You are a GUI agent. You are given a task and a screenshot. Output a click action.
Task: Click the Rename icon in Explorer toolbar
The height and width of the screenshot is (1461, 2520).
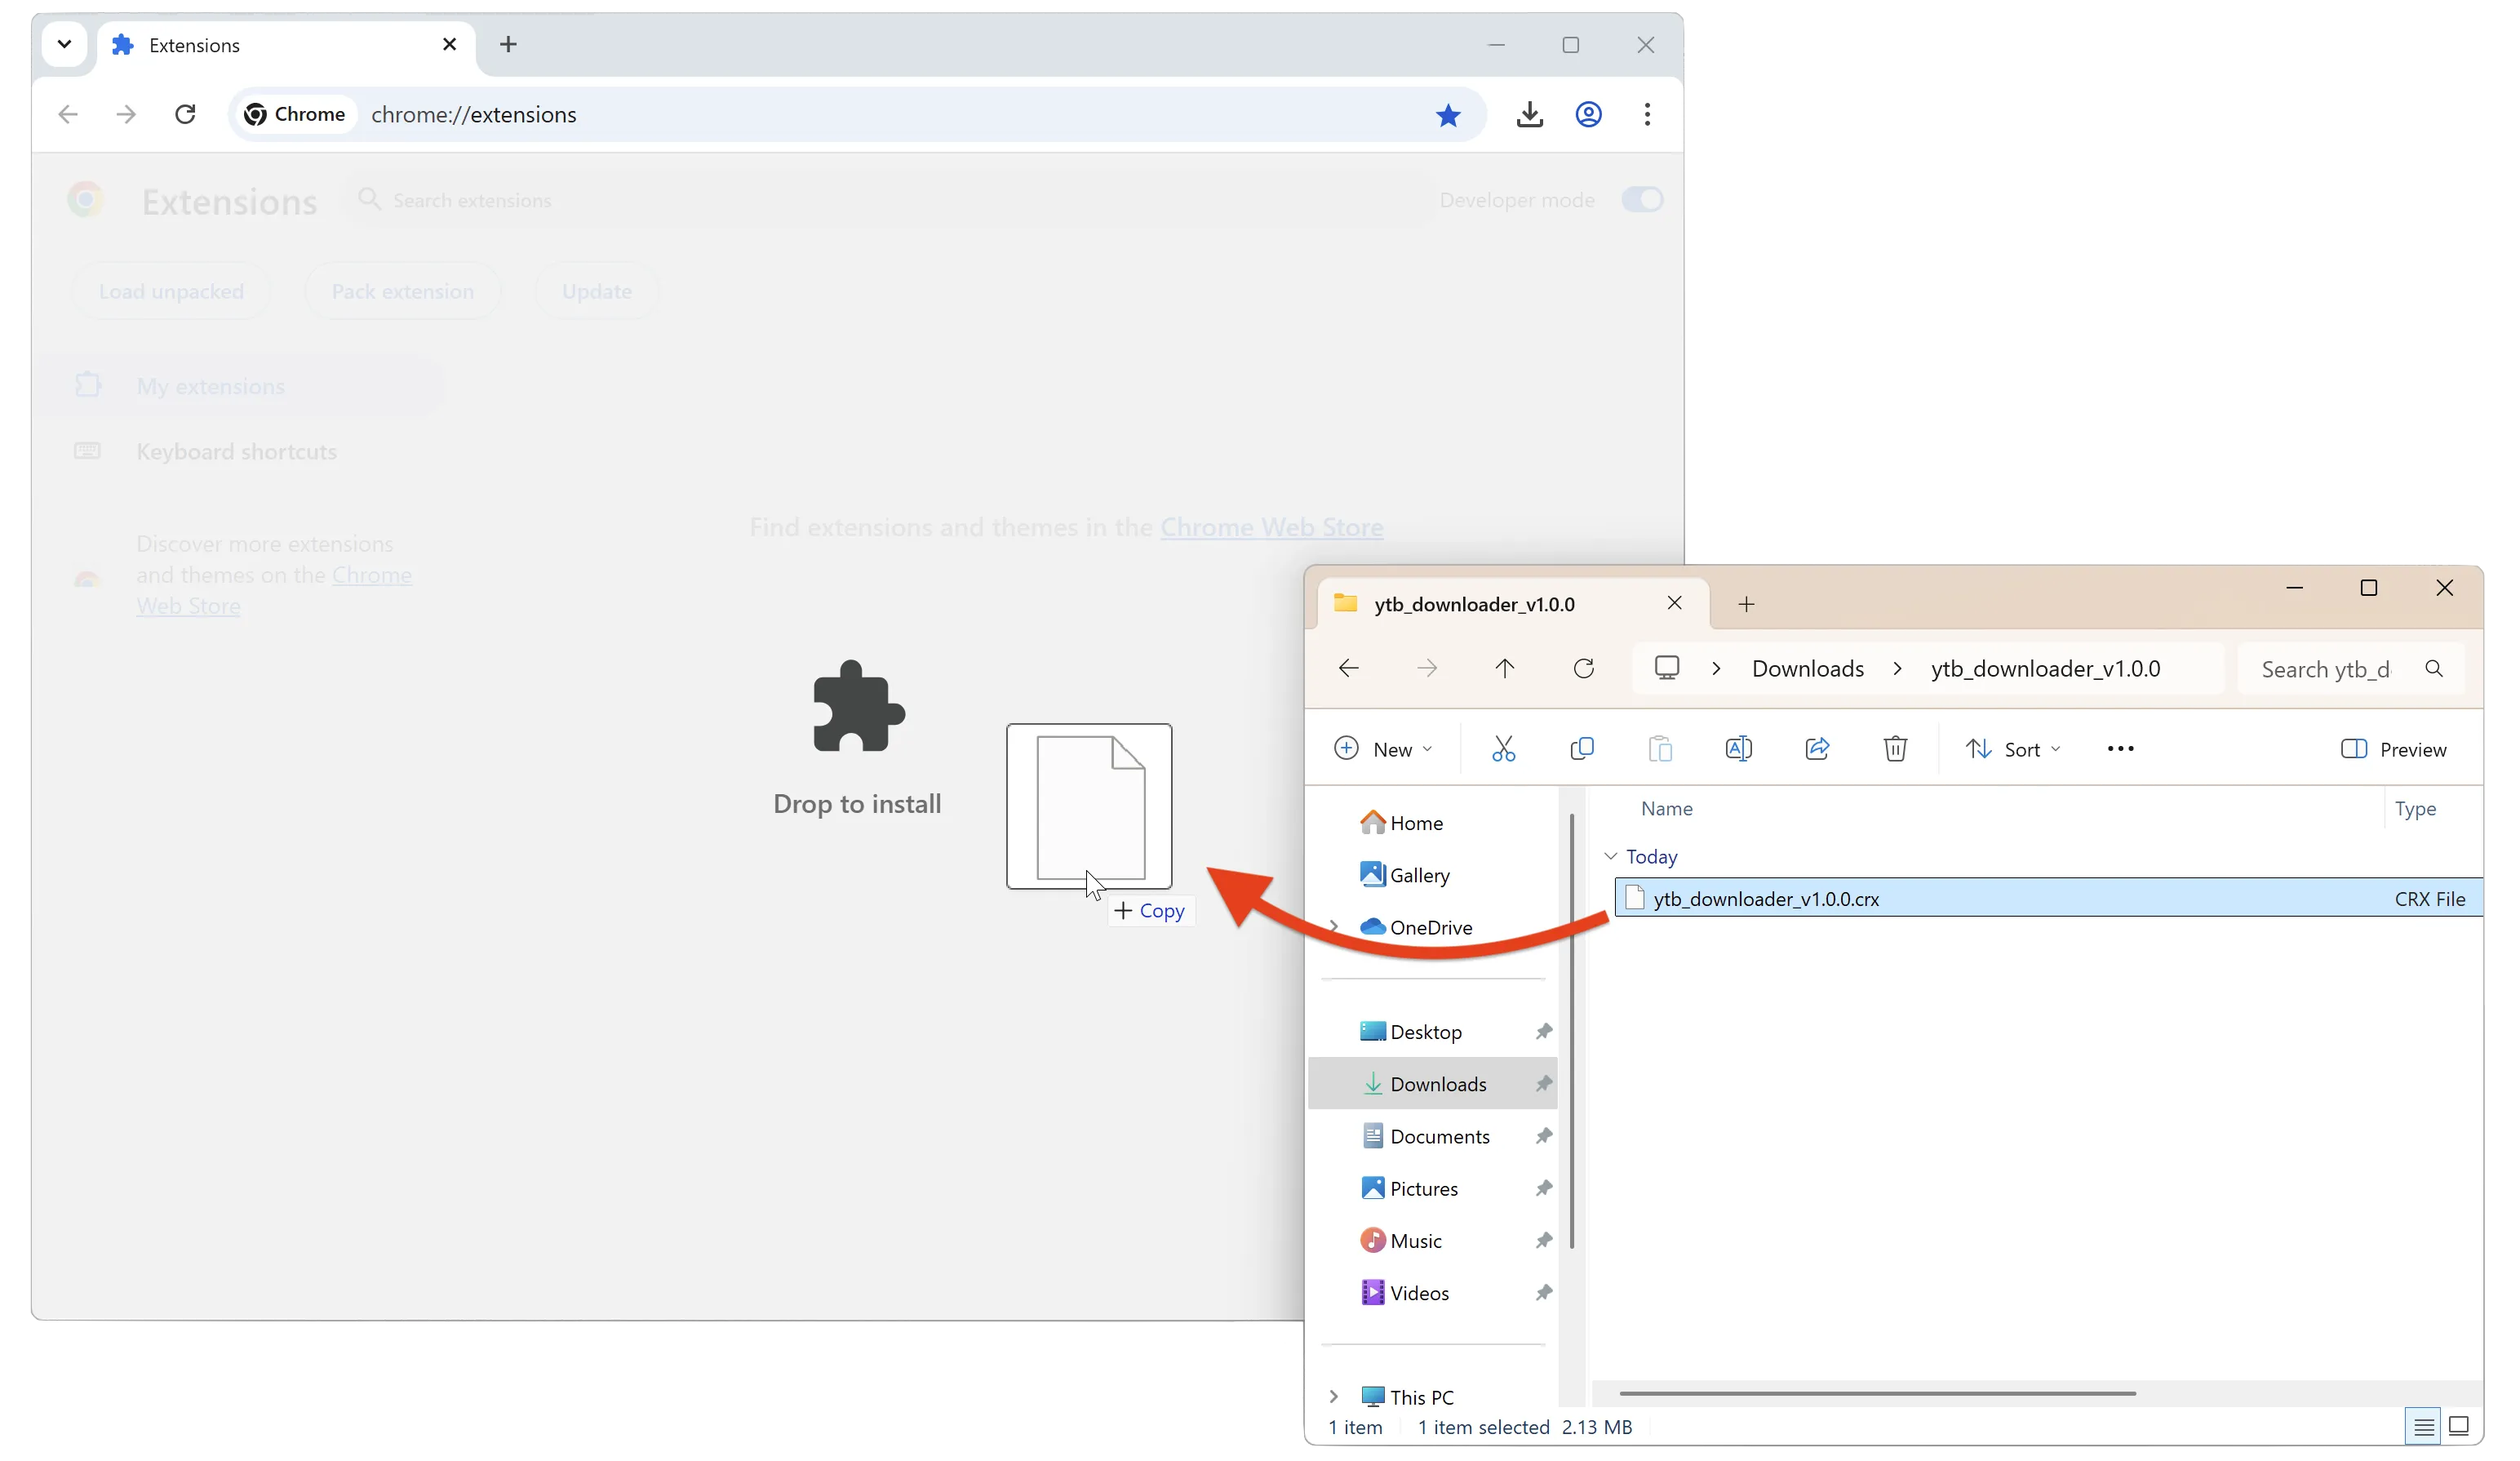click(1738, 749)
